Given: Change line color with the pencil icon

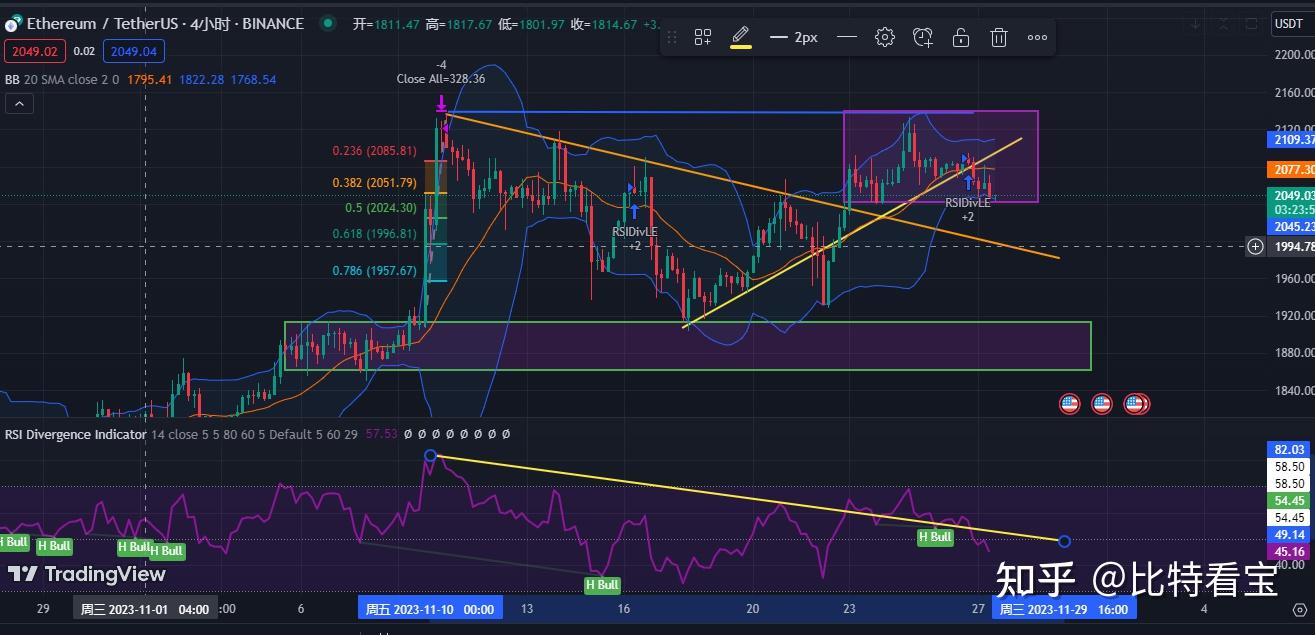Looking at the screenshot, I should [741, 37].
